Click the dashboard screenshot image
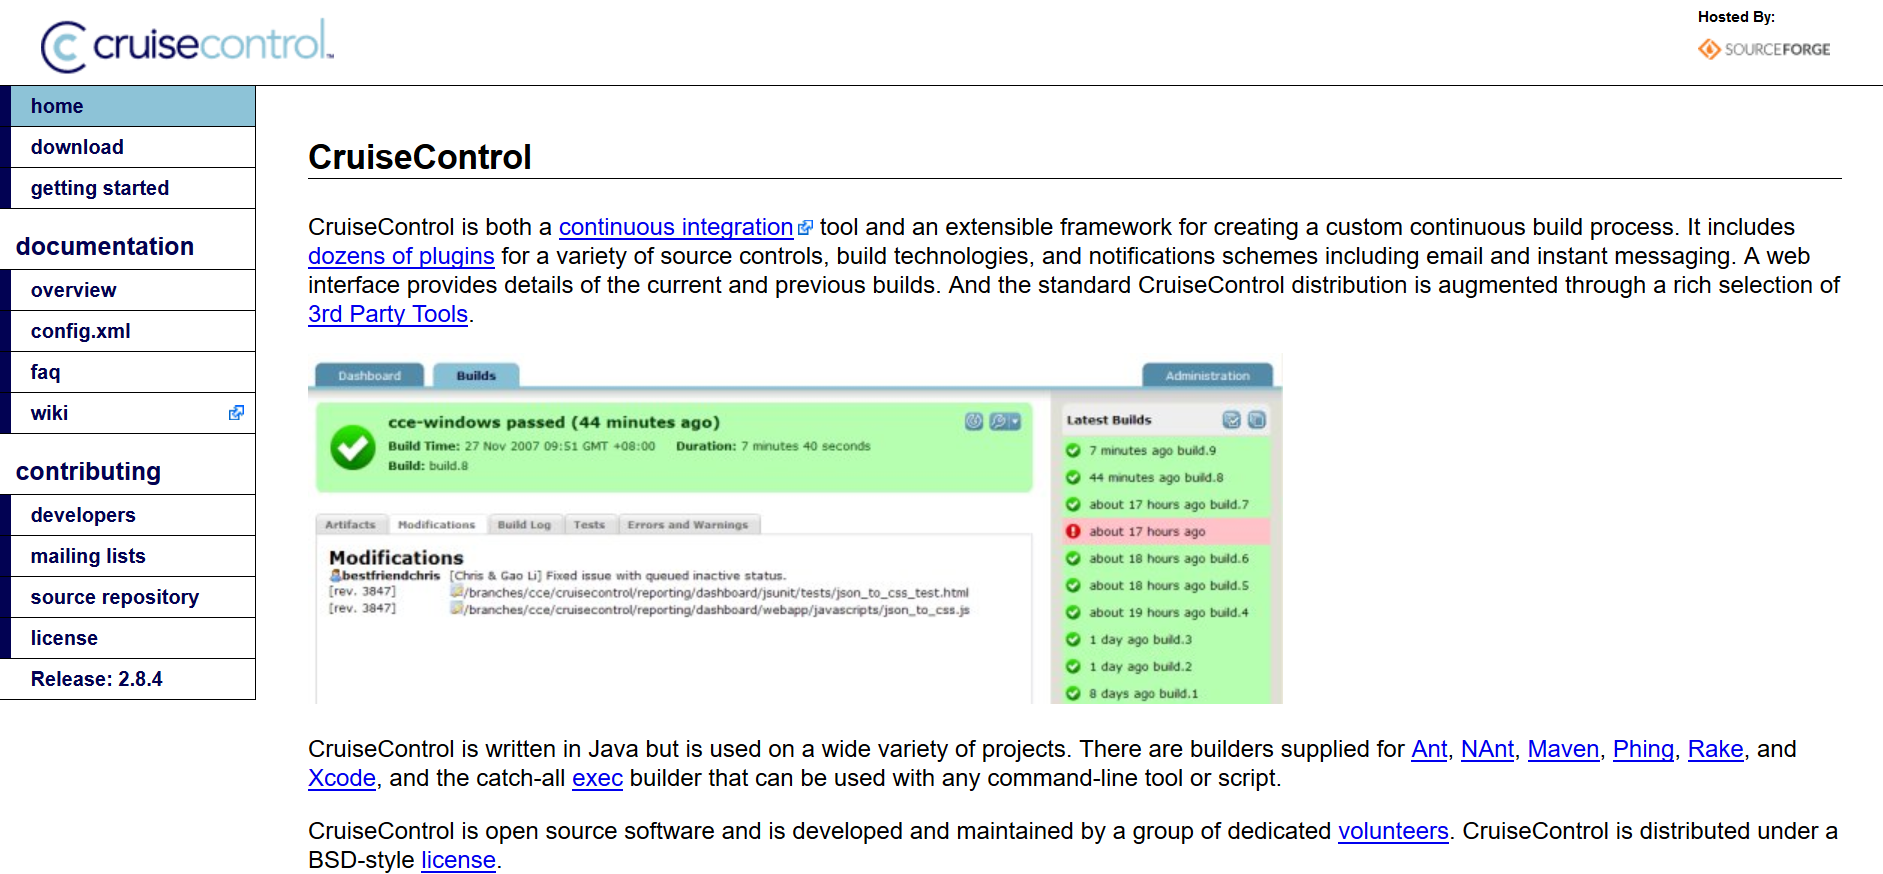The width and height of the screenshot is (1883, 874). point(795,529)
